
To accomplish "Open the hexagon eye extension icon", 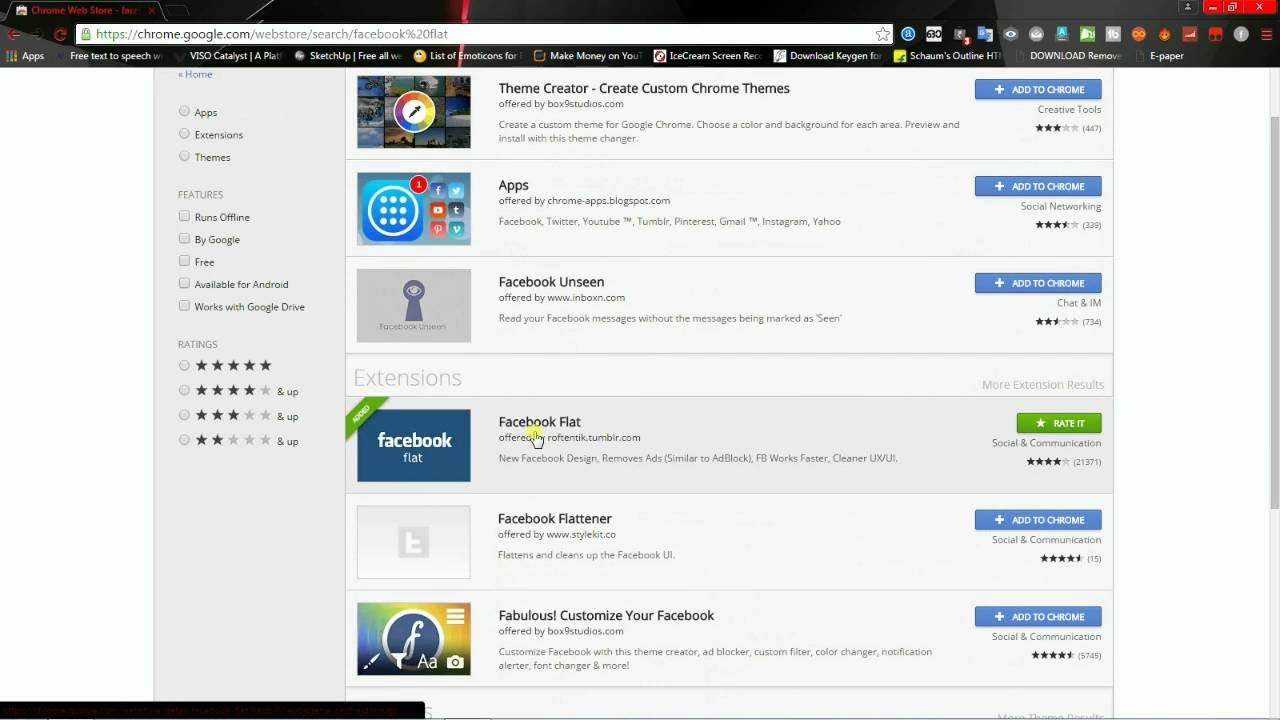I will pos(1011,33).
